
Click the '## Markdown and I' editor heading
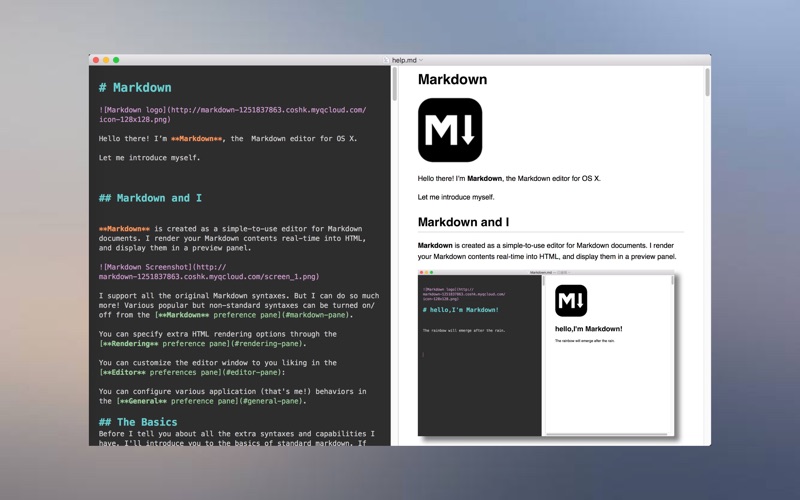click(x=150, y=198)
